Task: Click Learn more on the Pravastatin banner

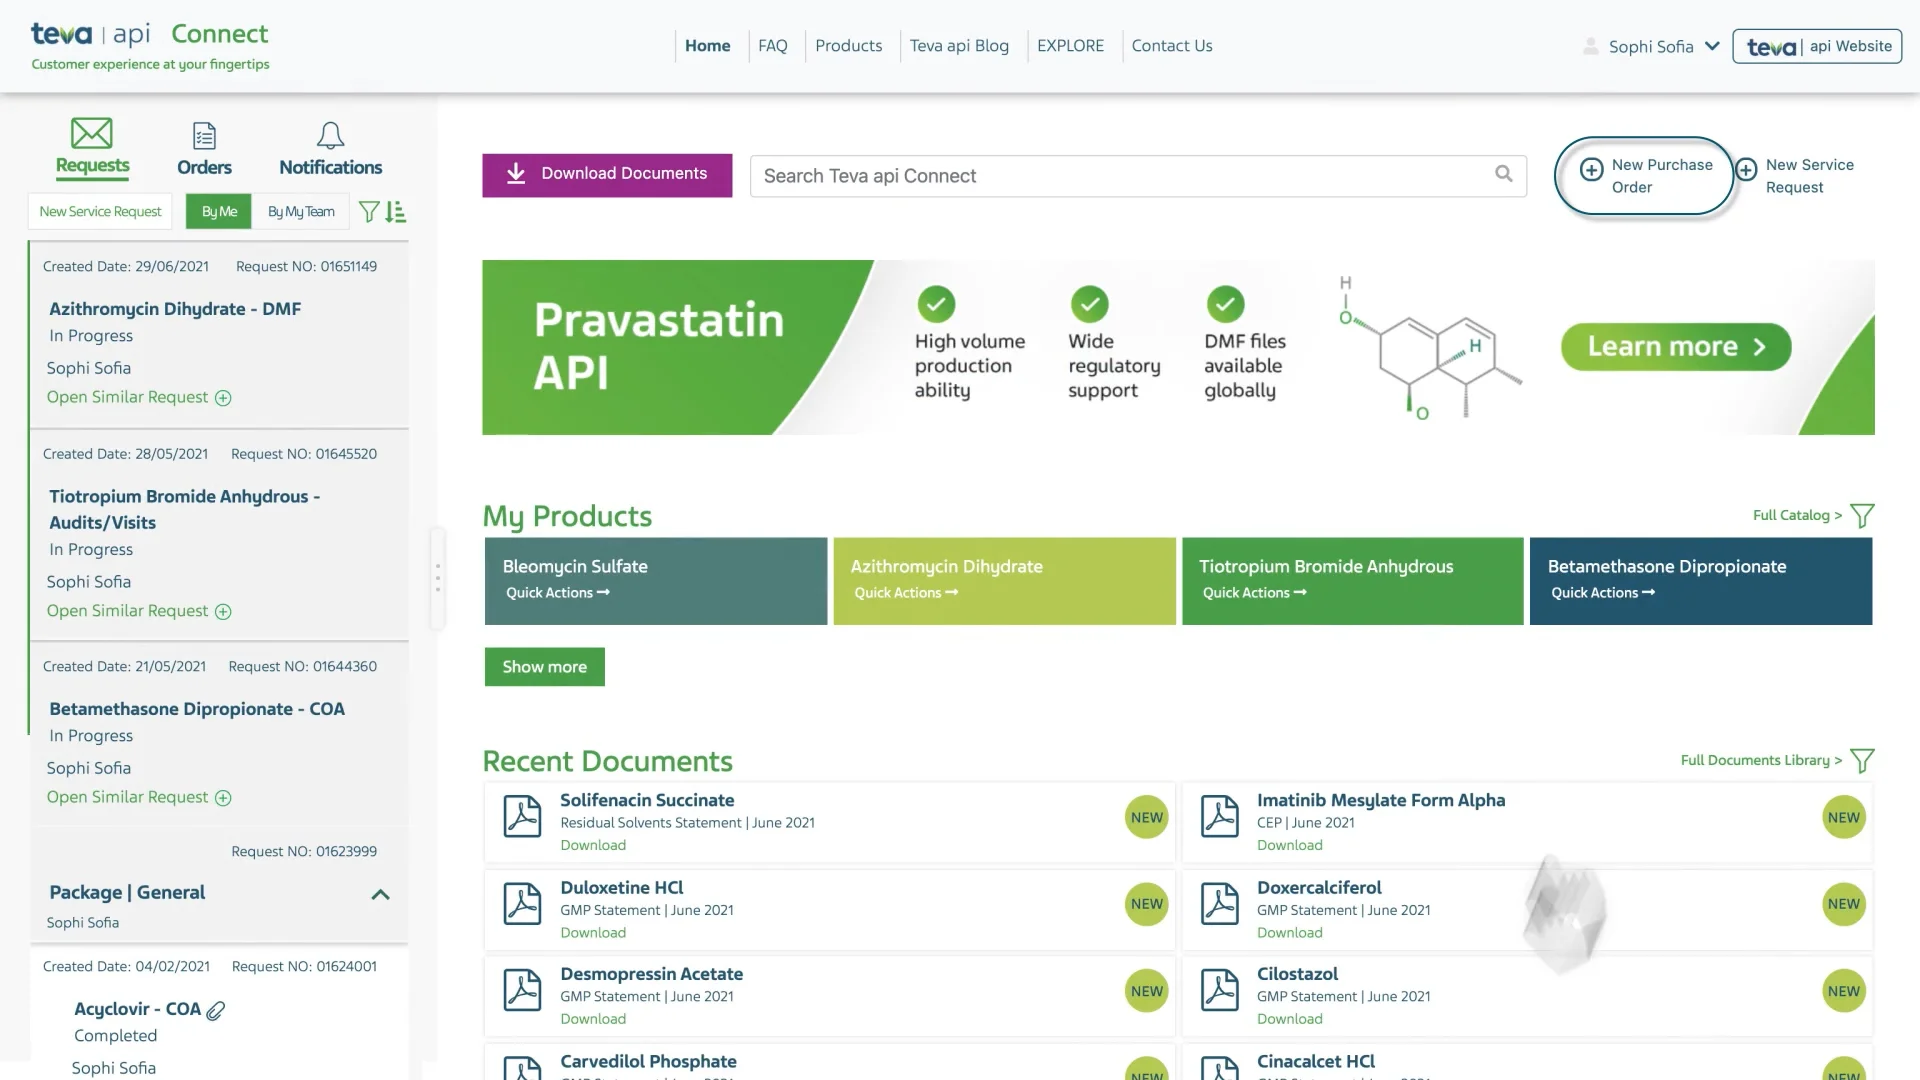Action: coord(1675,347)
